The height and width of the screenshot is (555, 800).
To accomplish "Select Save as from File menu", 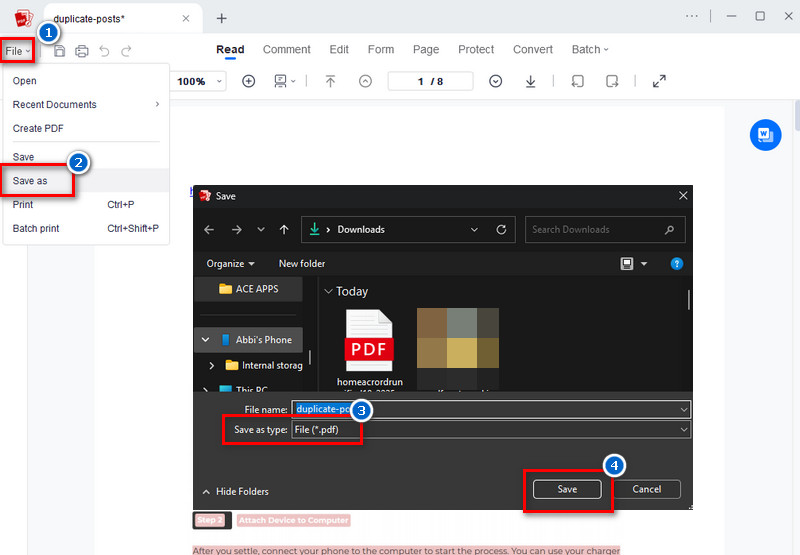I will coord(30,181).
